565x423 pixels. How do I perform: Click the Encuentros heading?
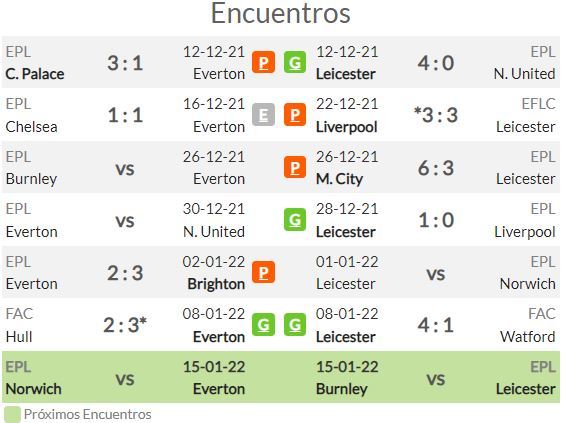(280, 13)
